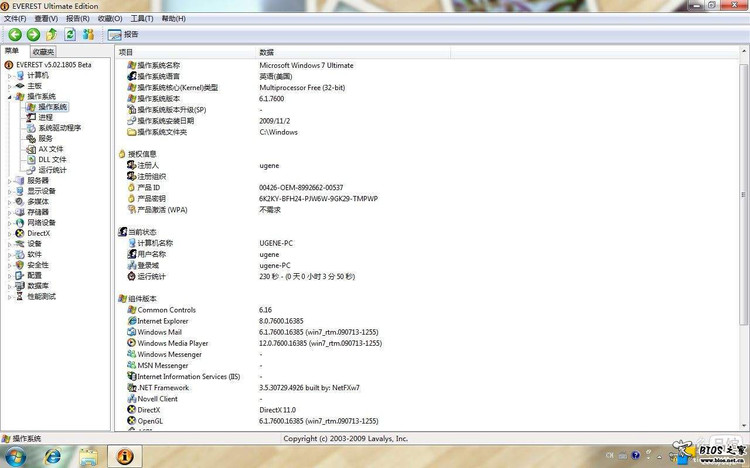Switch to the 收藏夹 tab
Viewport: 750px width, 468px height.
(43, 52)
